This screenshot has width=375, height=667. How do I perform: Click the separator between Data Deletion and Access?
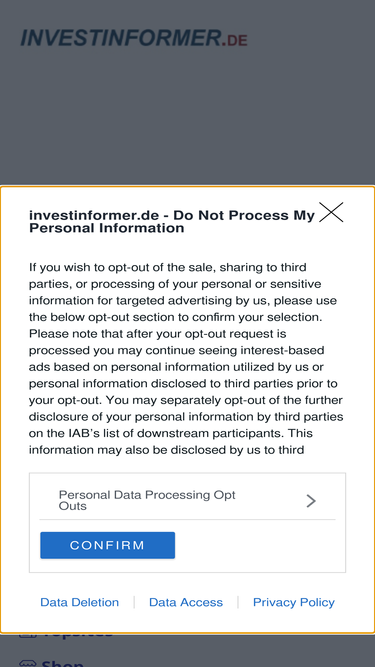tap(134, 602)
